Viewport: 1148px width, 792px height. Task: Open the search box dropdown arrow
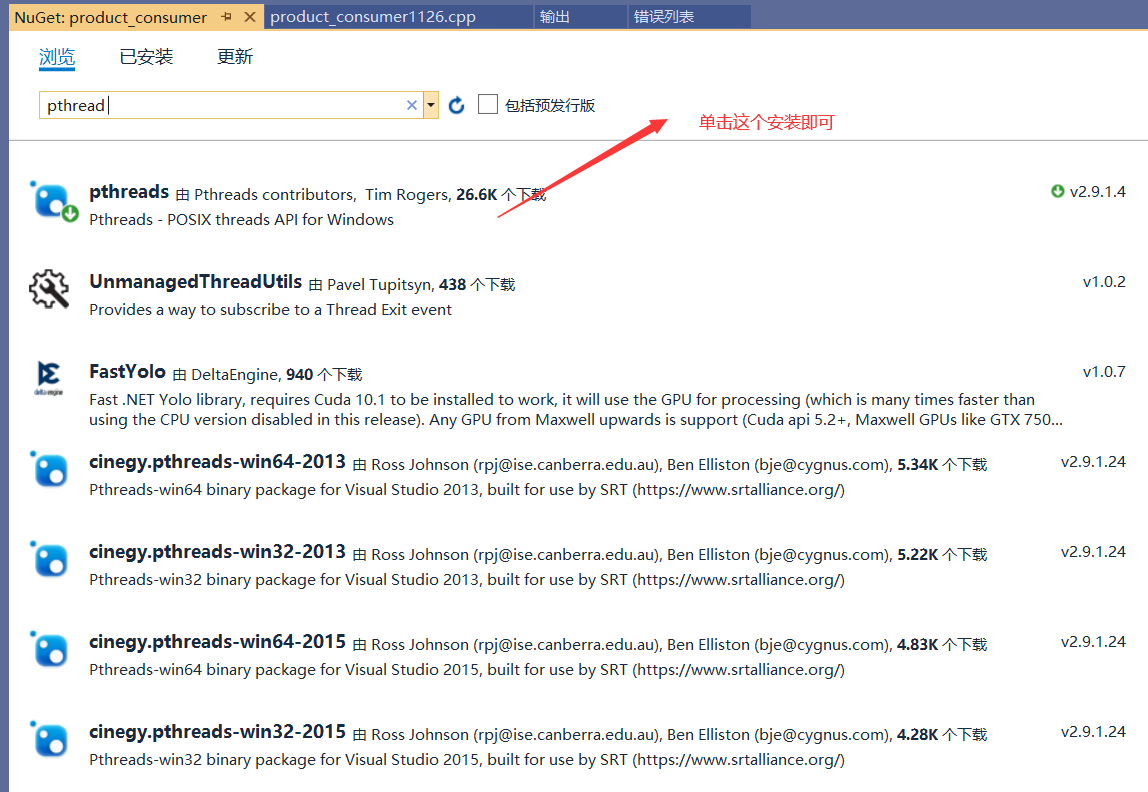tap(430, 104)
